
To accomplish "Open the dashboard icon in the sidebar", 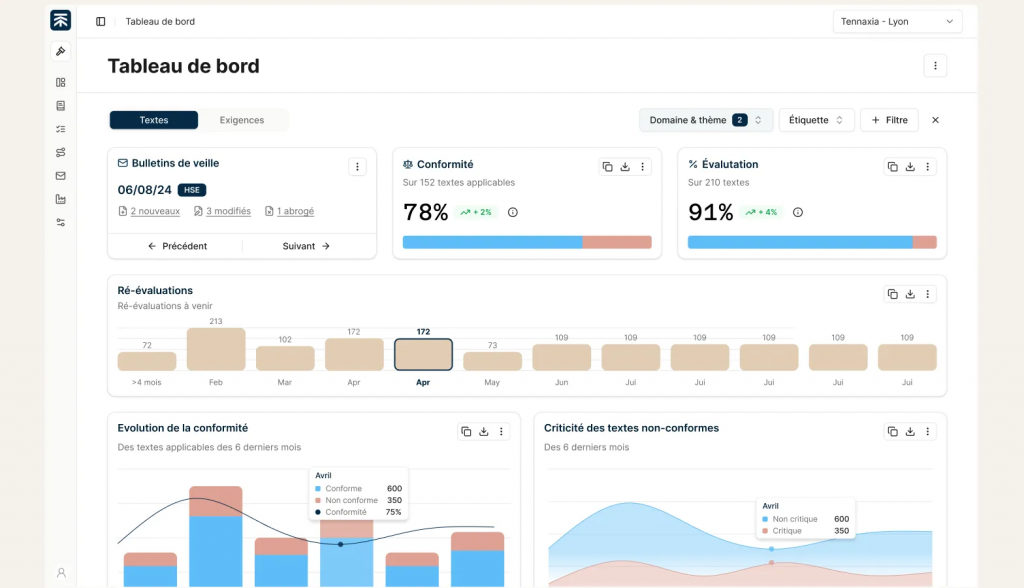I will point(60,82).
